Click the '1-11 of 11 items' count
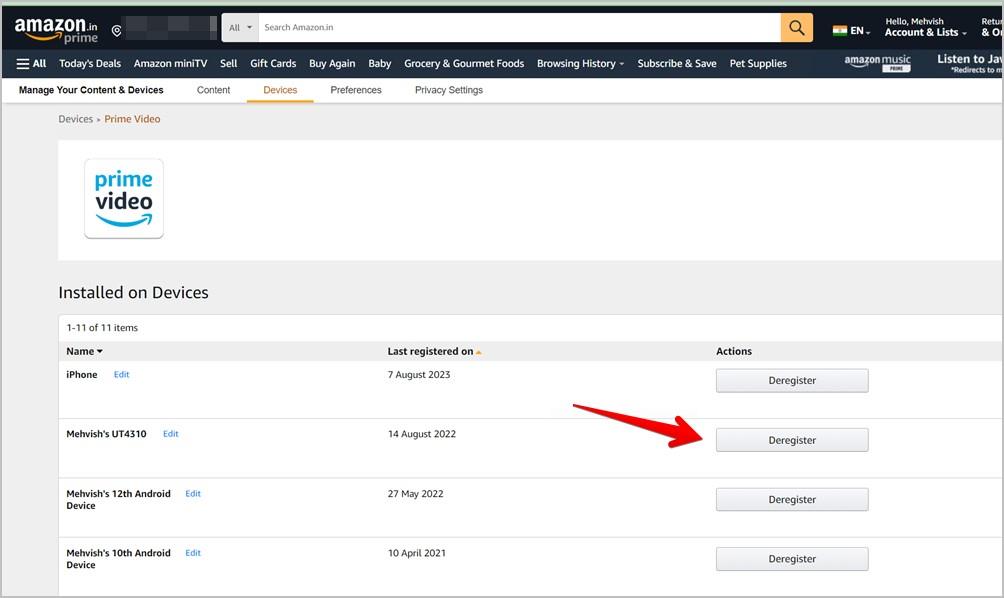Image resolution: width=1004 pixels, height=598 pixels. click(102, 327)
